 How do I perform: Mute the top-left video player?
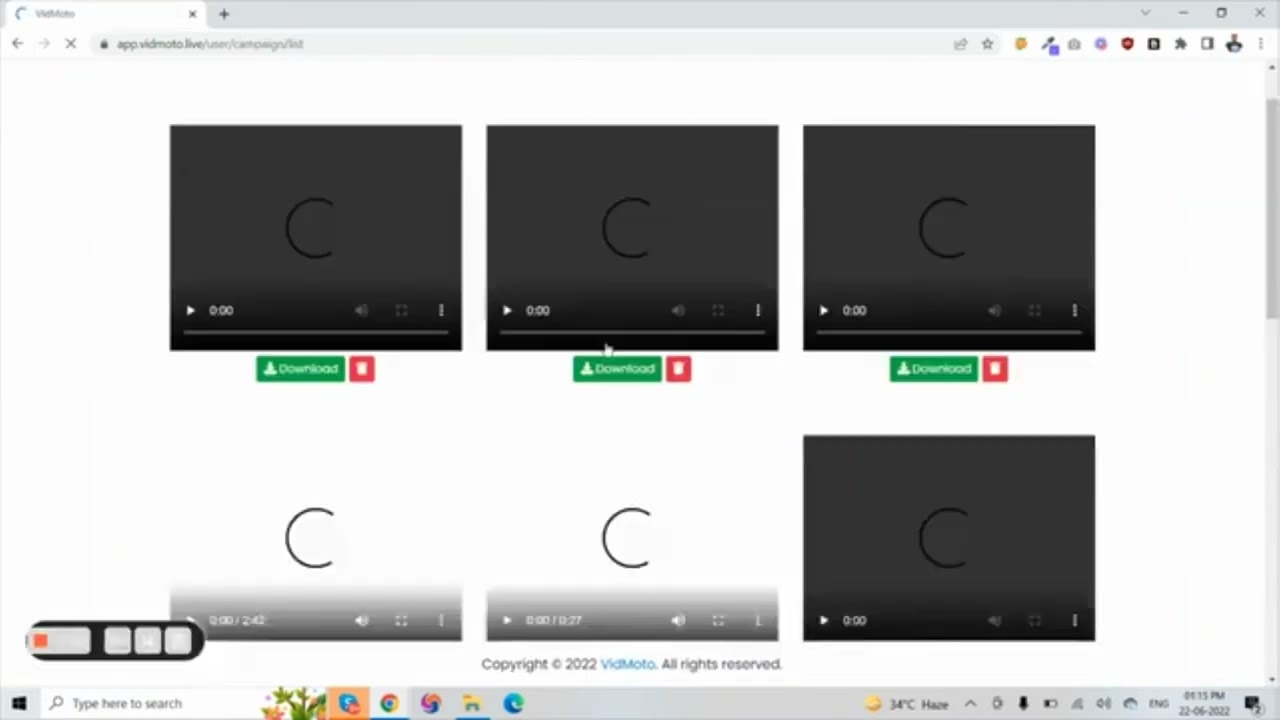point(361,310)
